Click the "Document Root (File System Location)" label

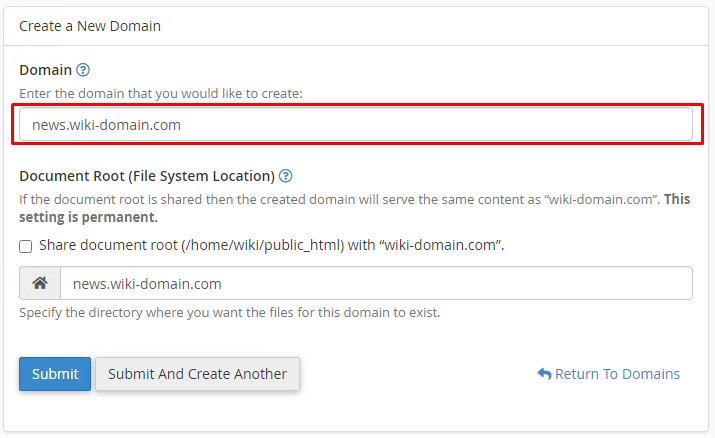pyautogui.click(x=147, y=176)
